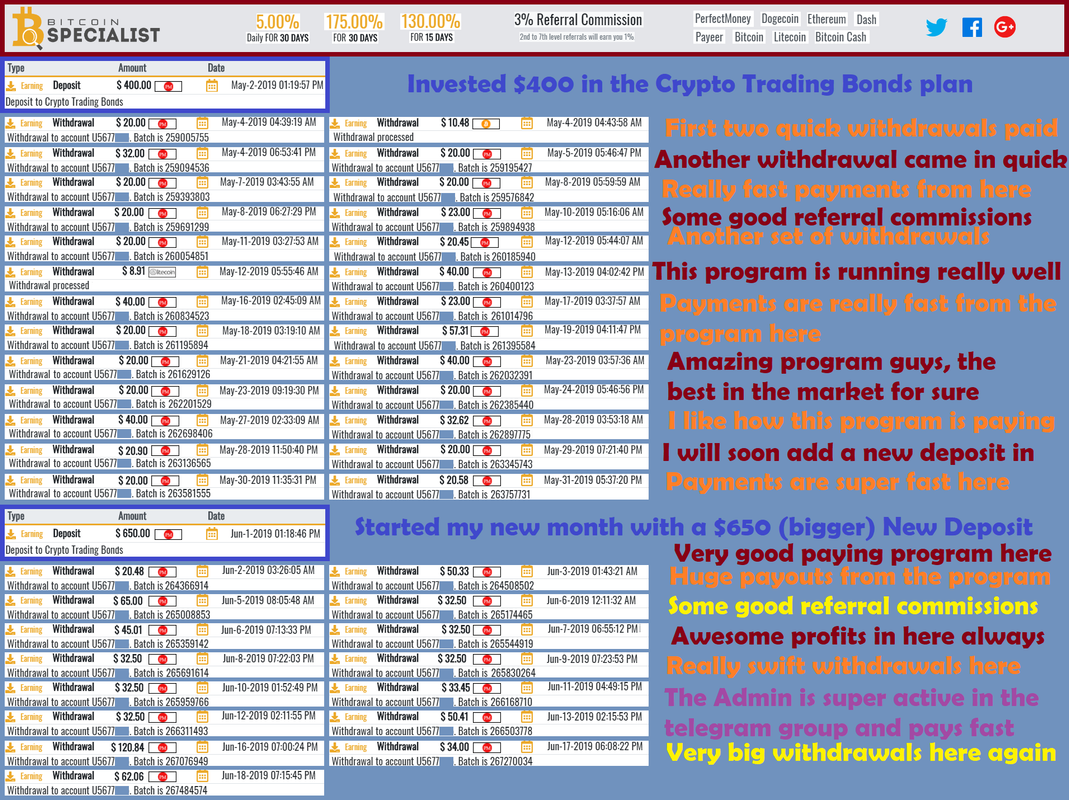Click the Bitcoin coin icon next to $10.48

(486, 123)
